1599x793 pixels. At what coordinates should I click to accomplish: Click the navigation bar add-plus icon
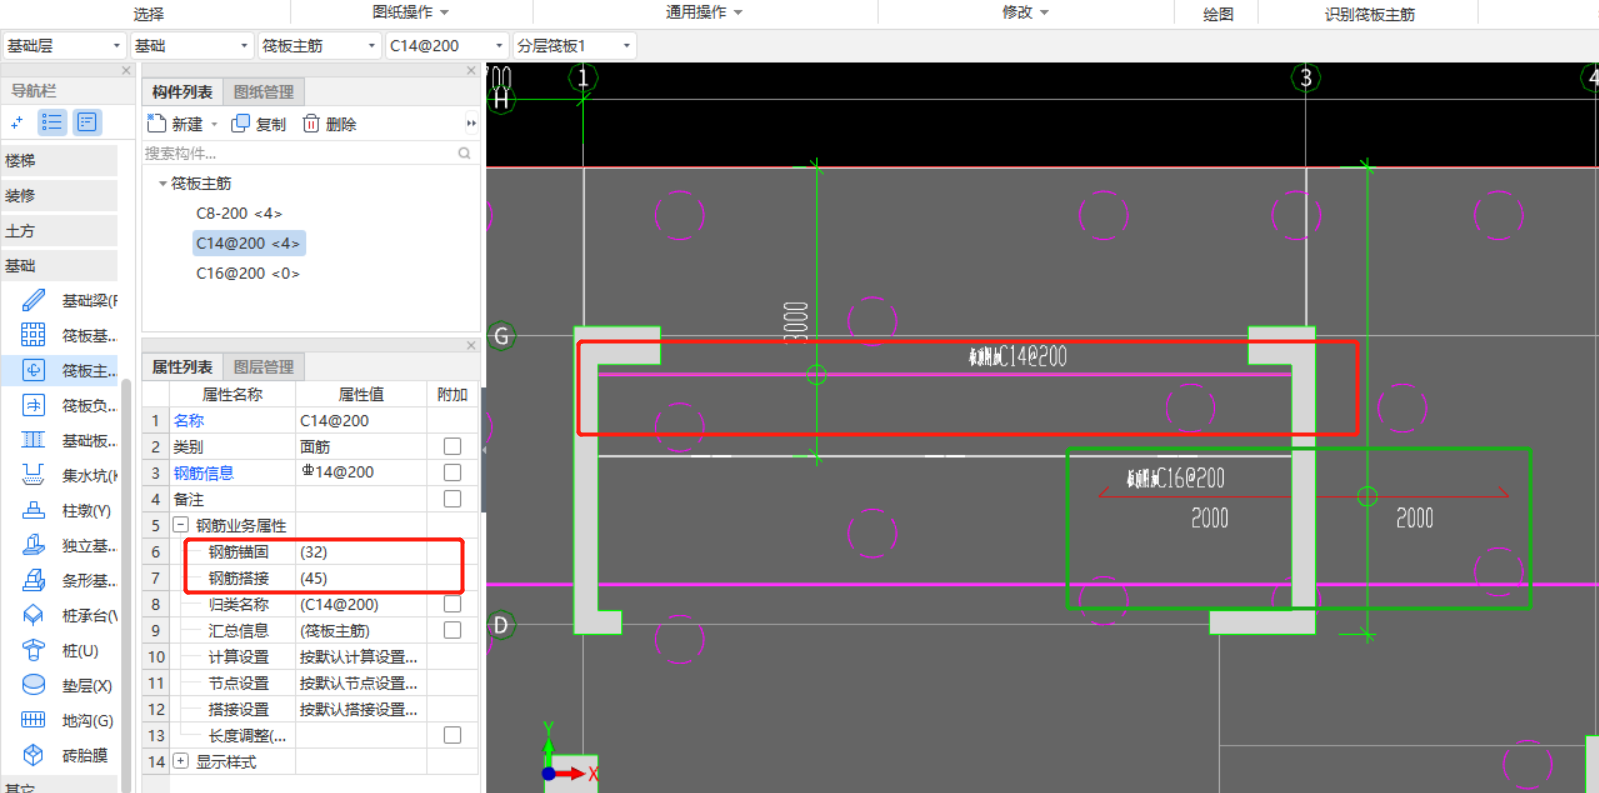pos(16,122)
